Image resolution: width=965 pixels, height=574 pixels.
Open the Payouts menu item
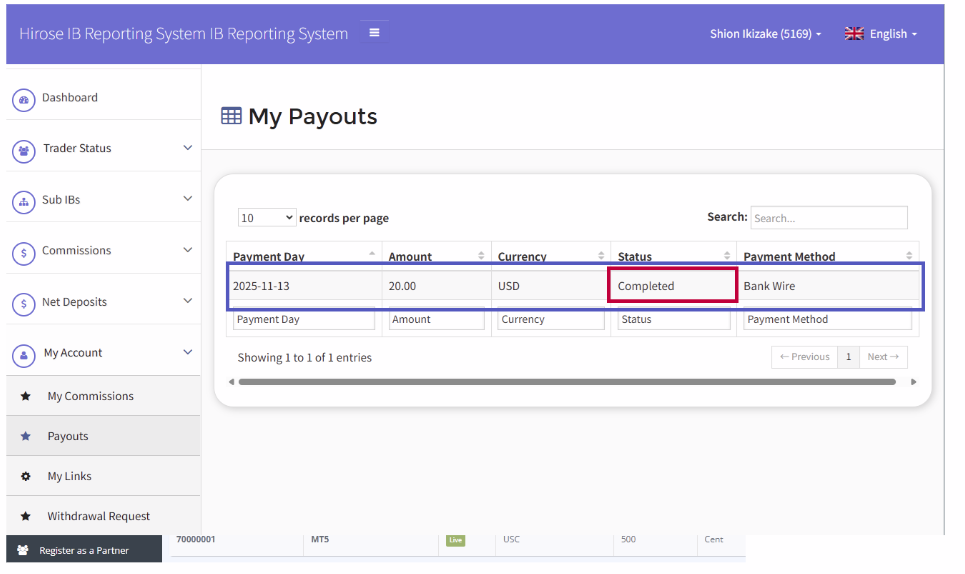point(68,437)
